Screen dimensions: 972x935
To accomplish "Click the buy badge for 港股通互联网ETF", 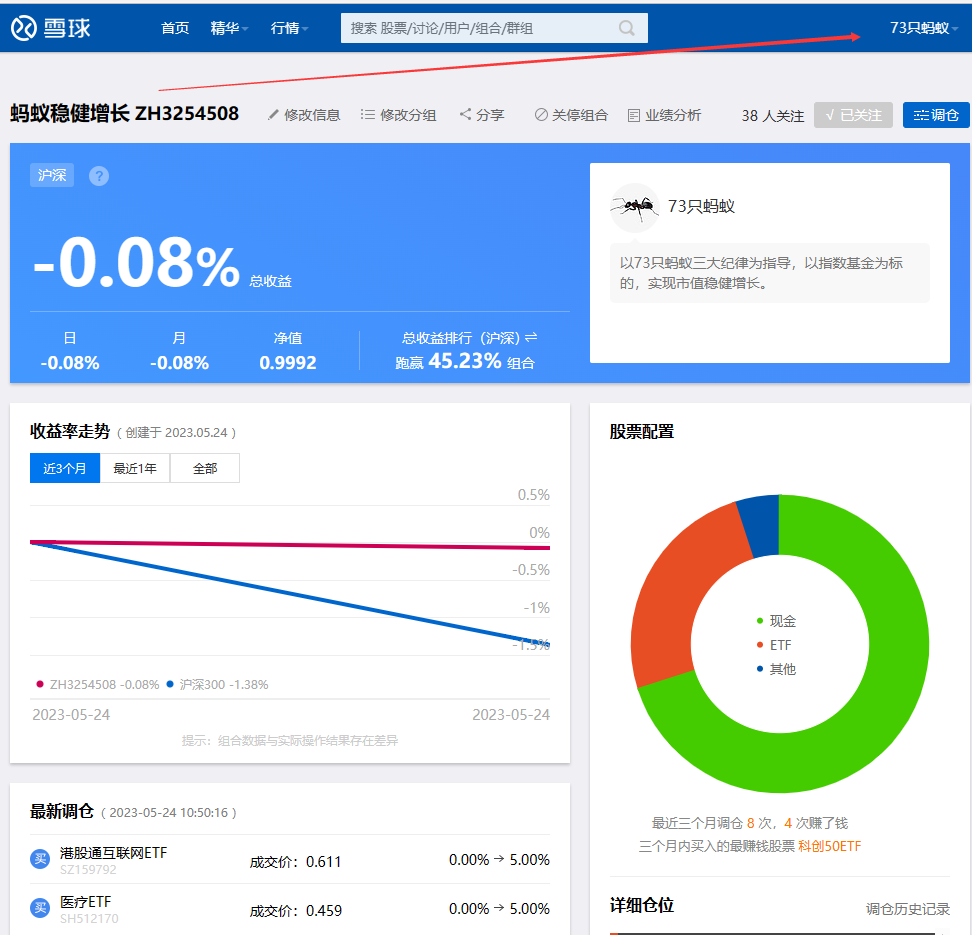I will 40,859.
